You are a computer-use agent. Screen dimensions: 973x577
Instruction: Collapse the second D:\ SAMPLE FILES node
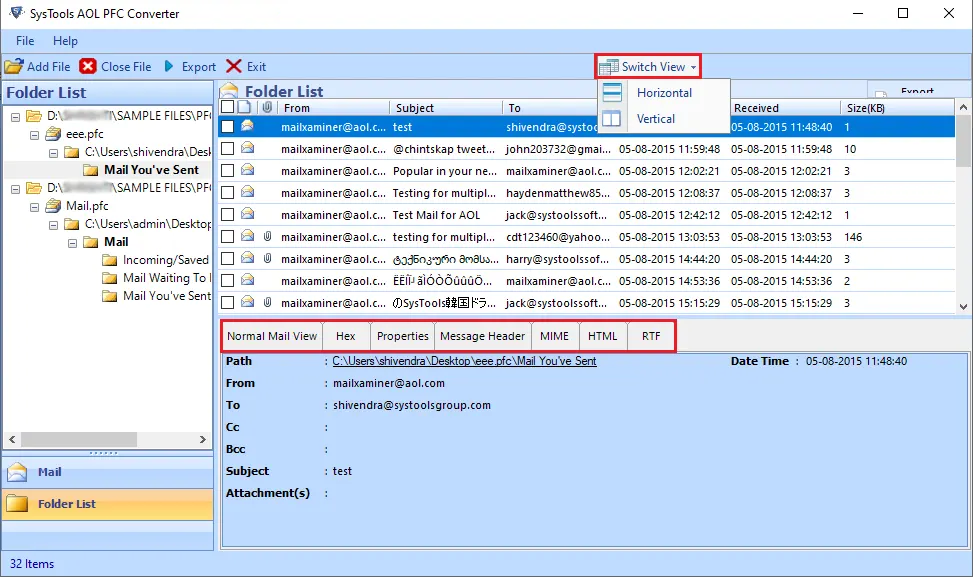[x=16, y=189]
